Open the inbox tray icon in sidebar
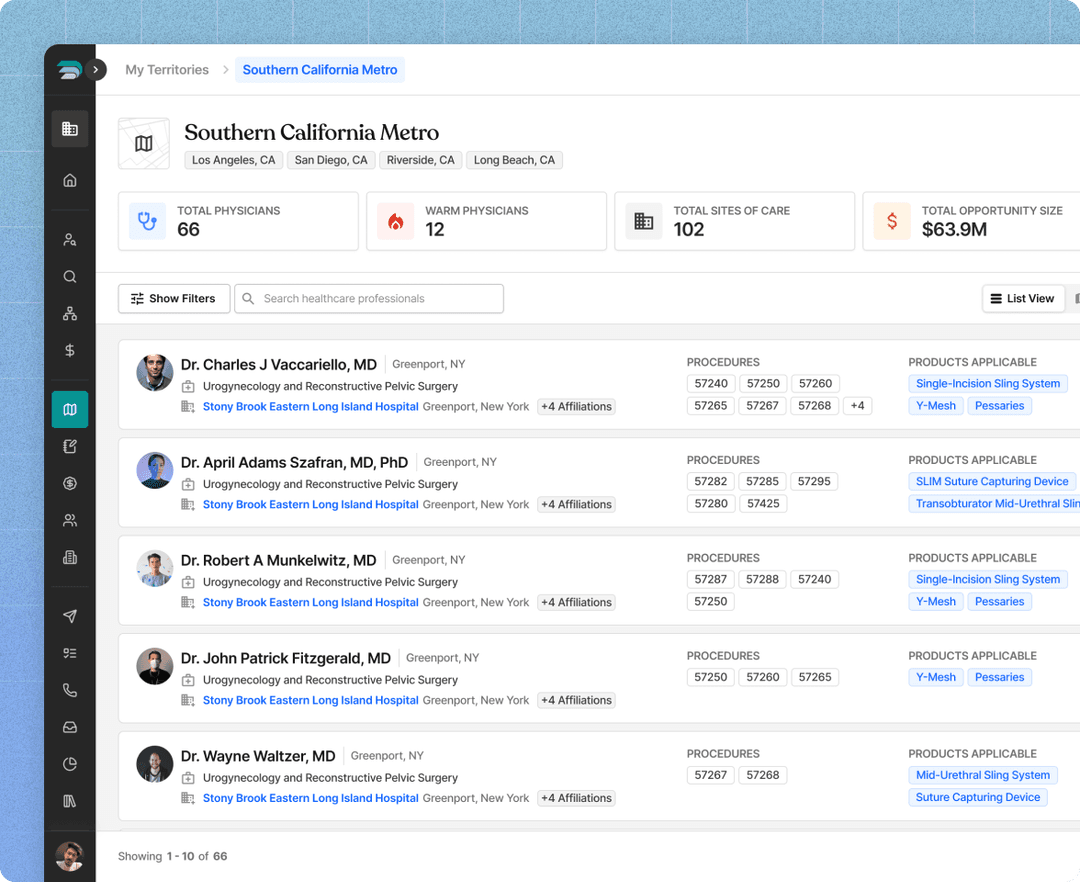The width and height of the screenshot is (1080, 882). (70, 727)
